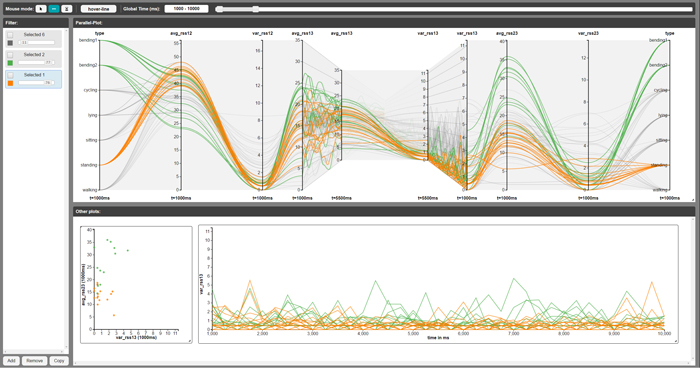Viewport: 700px width, 368px height.
Task: Click the var_rss13 (1000ms) scatter x-axis label
Action: (136, 338)
